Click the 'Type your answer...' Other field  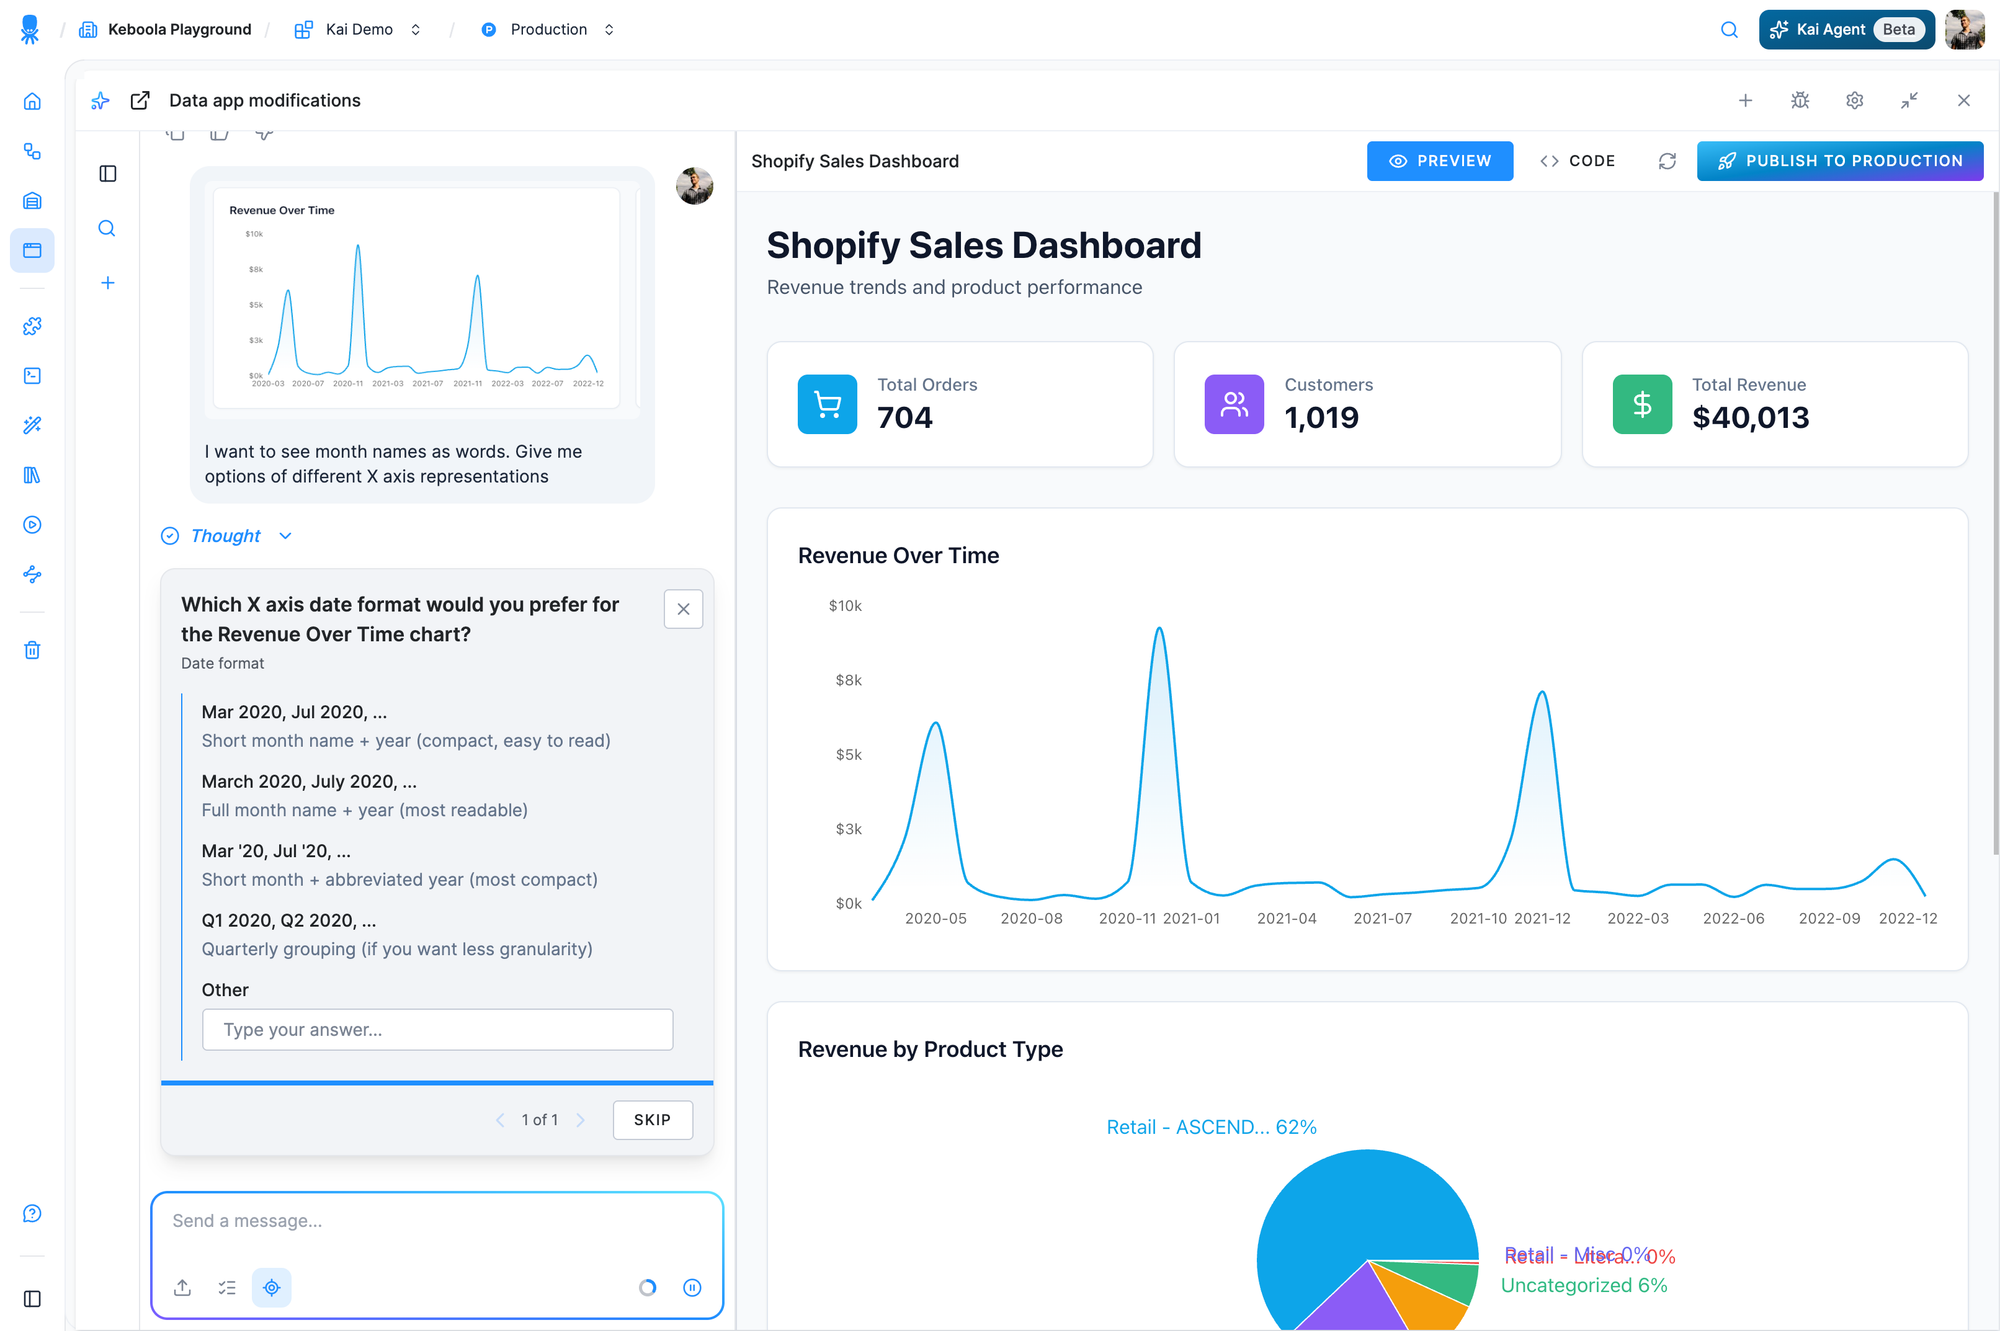coord(438,1030)
